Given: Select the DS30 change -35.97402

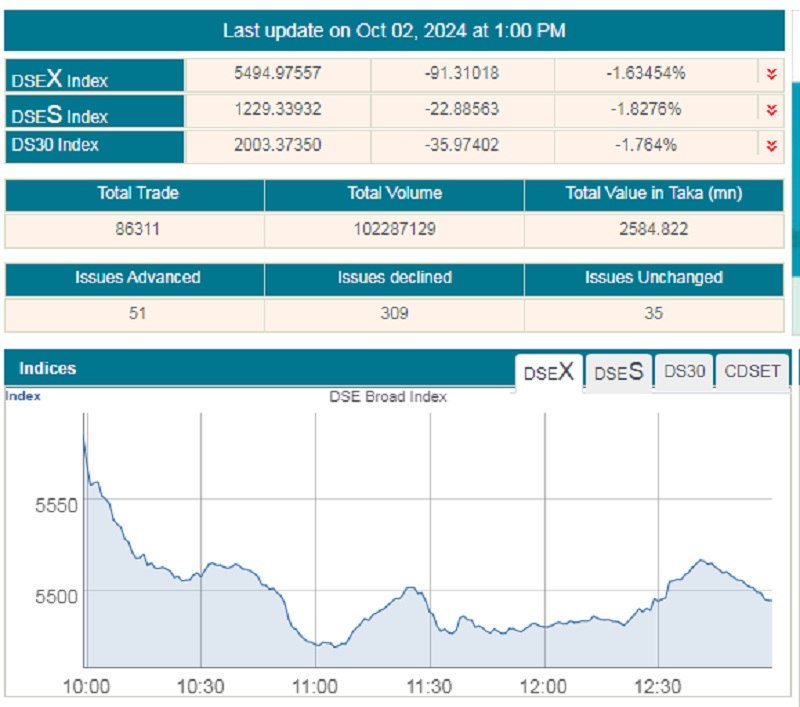Looking at the screenshot, I should pos(462,145).
